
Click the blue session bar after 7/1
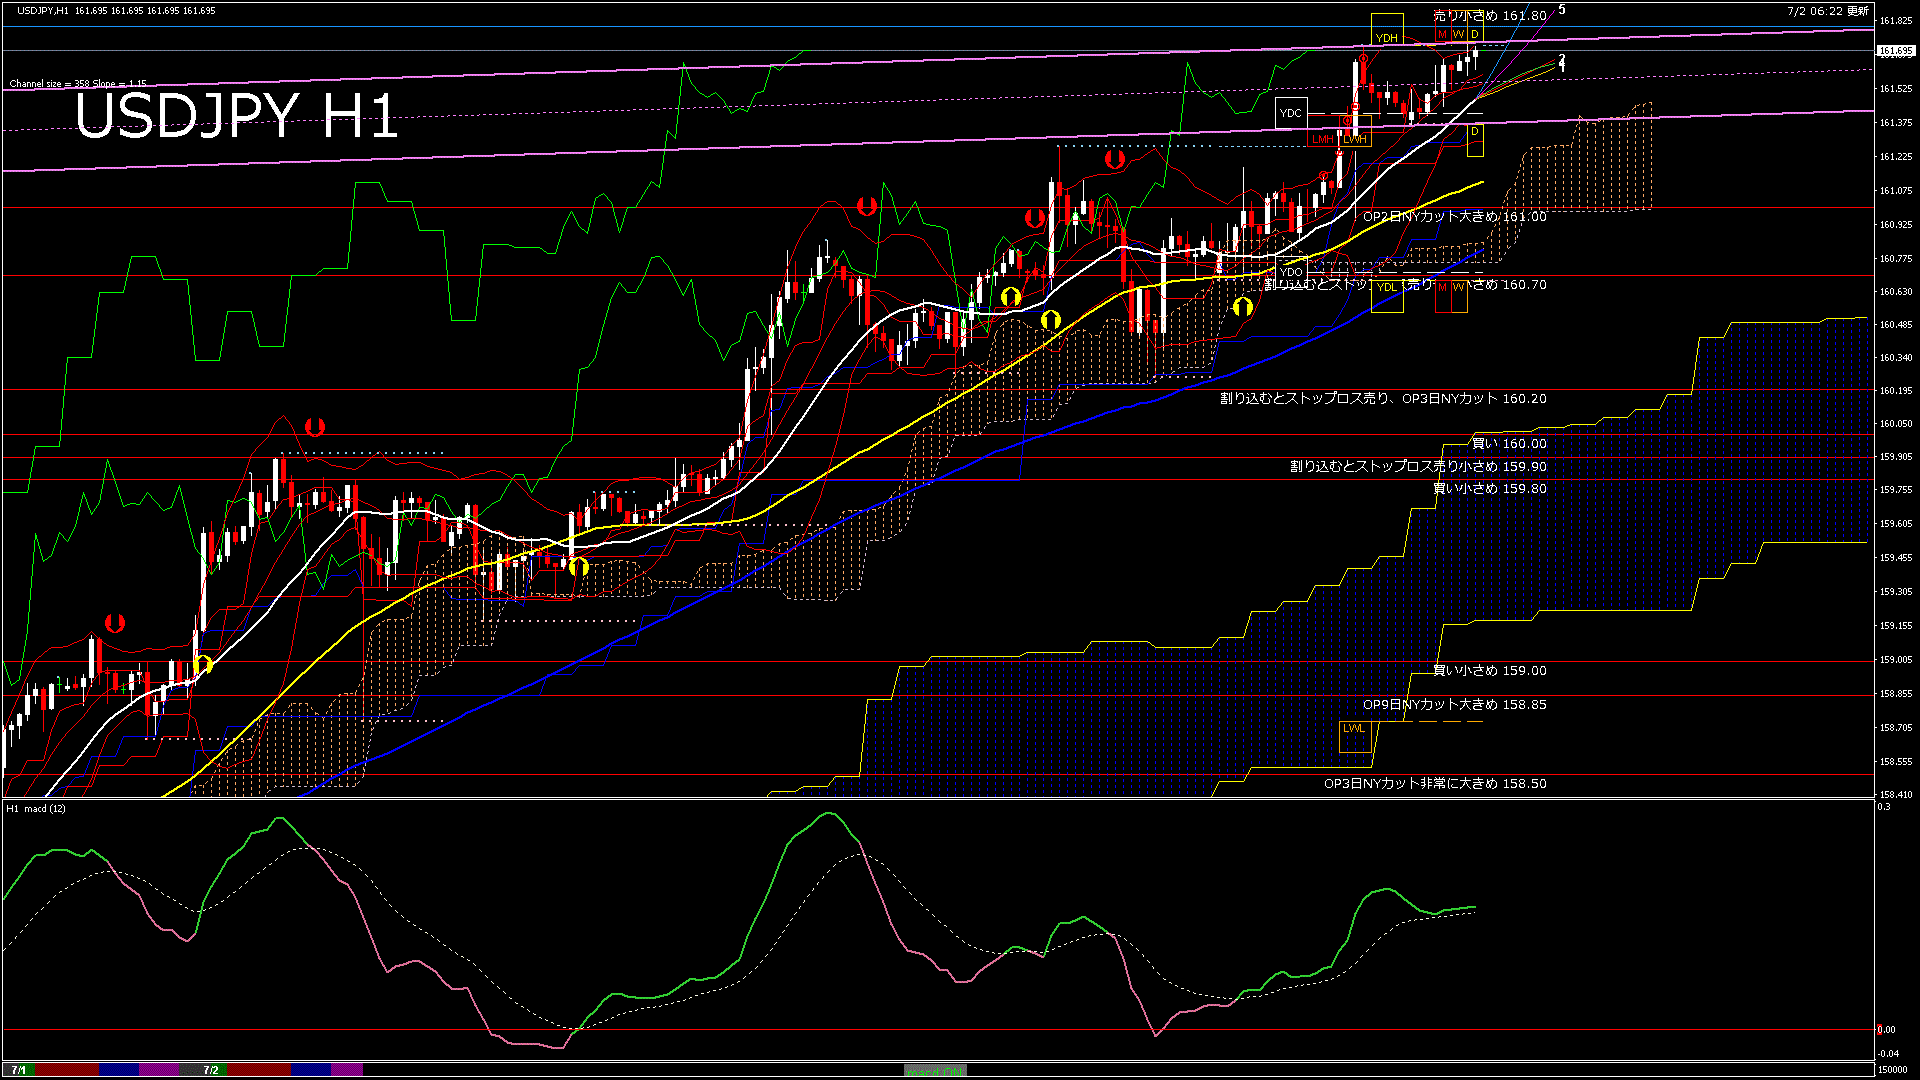pos(119,1070)
